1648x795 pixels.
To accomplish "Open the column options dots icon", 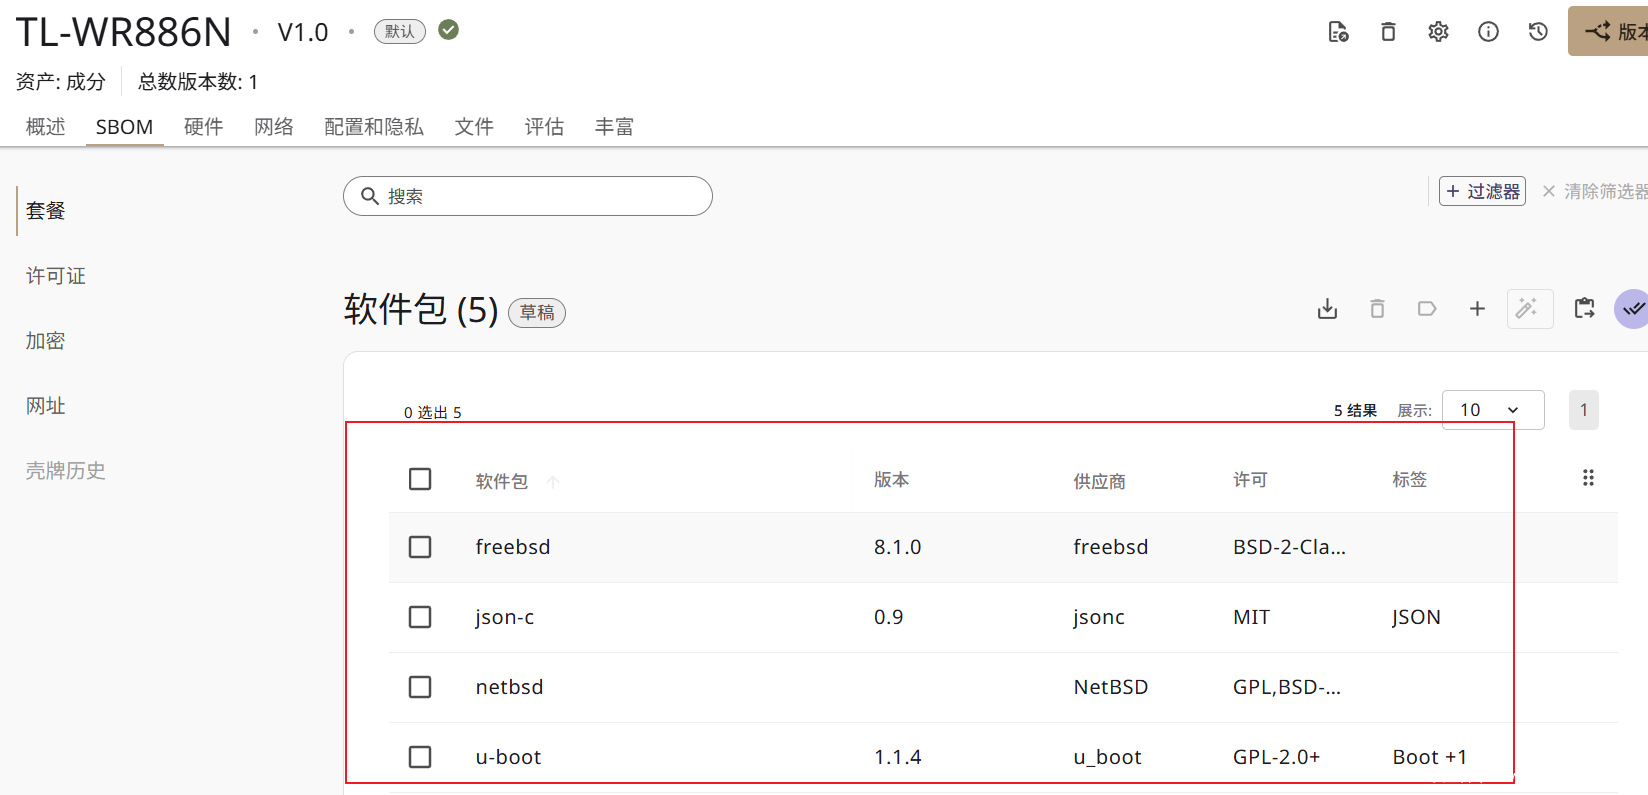I will pyautogui.click(x=1588, y=478).
